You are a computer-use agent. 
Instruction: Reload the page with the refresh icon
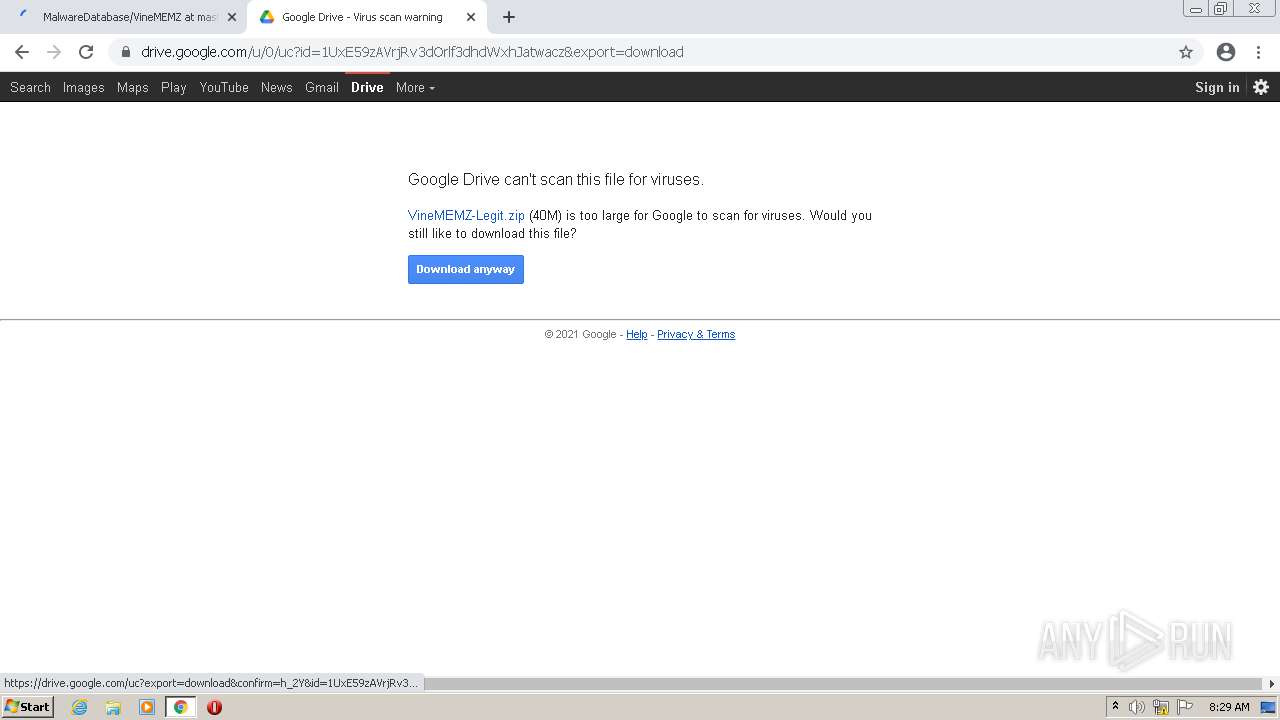coord(86,52)
